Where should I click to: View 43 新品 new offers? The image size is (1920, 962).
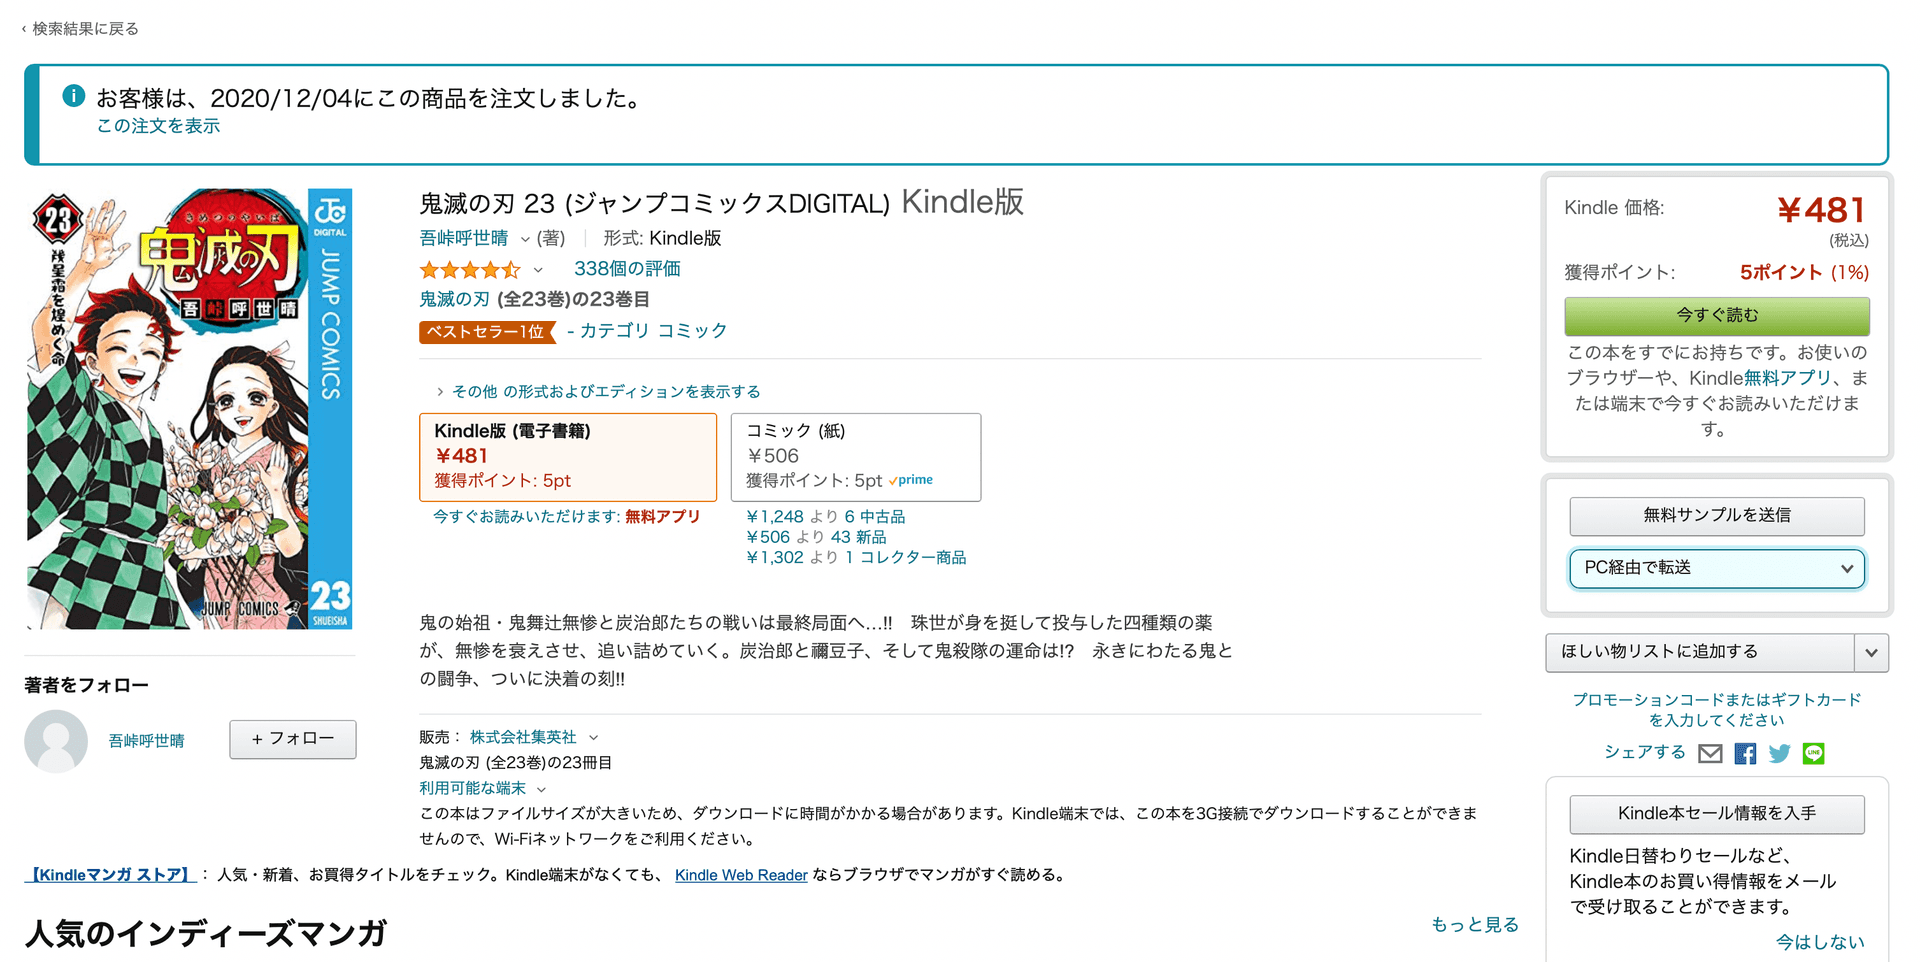859,537
